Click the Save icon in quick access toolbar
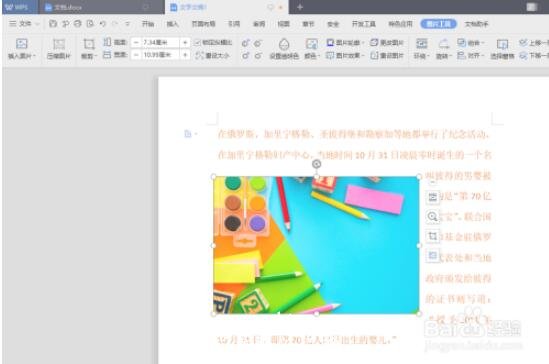Image resolution: width=549 pixels, height=364 pixels. pyautogui.click(x=53, y=23)
